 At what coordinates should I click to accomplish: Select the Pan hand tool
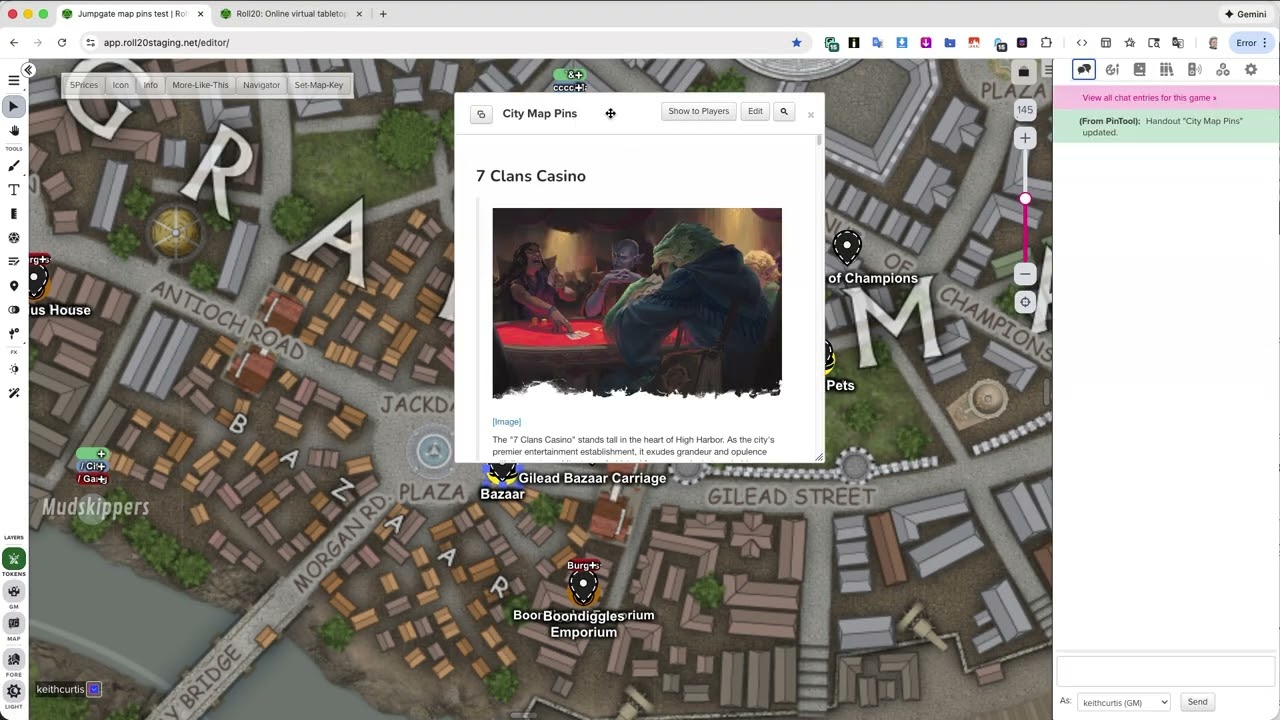[14, 130]
